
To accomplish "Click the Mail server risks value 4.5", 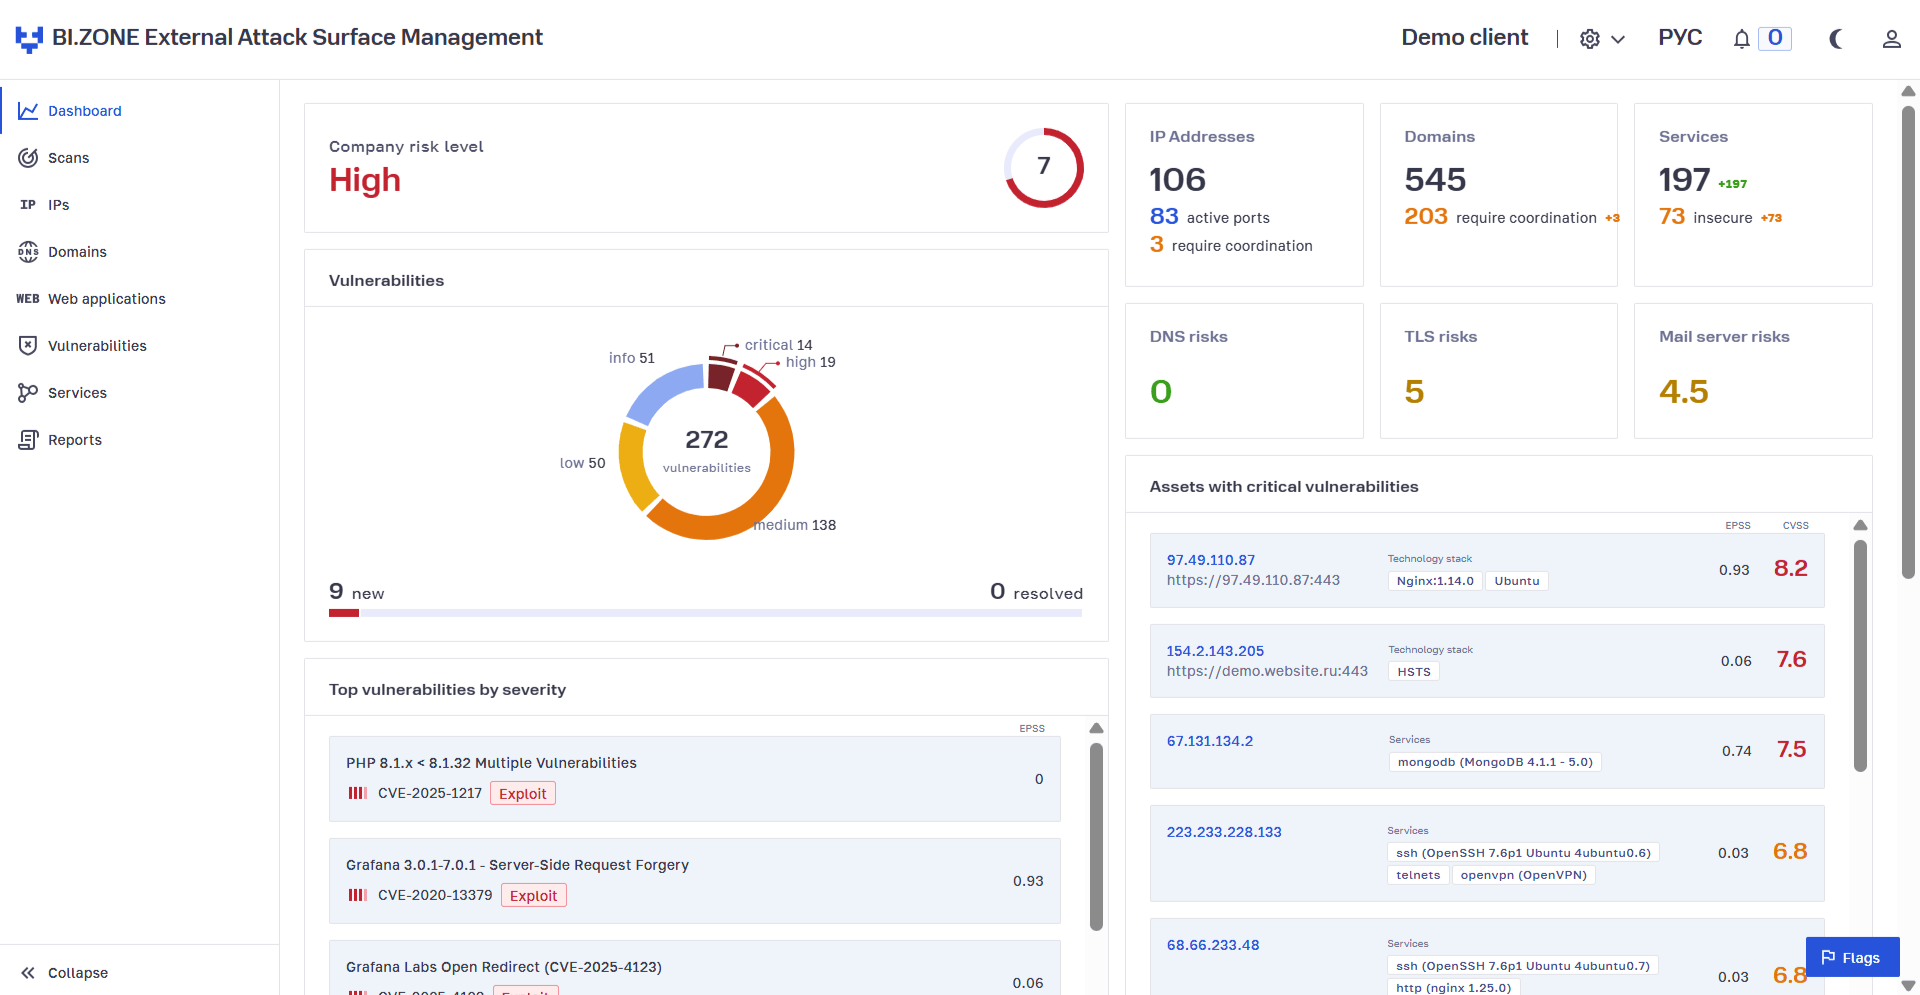I will (1684, 391).
